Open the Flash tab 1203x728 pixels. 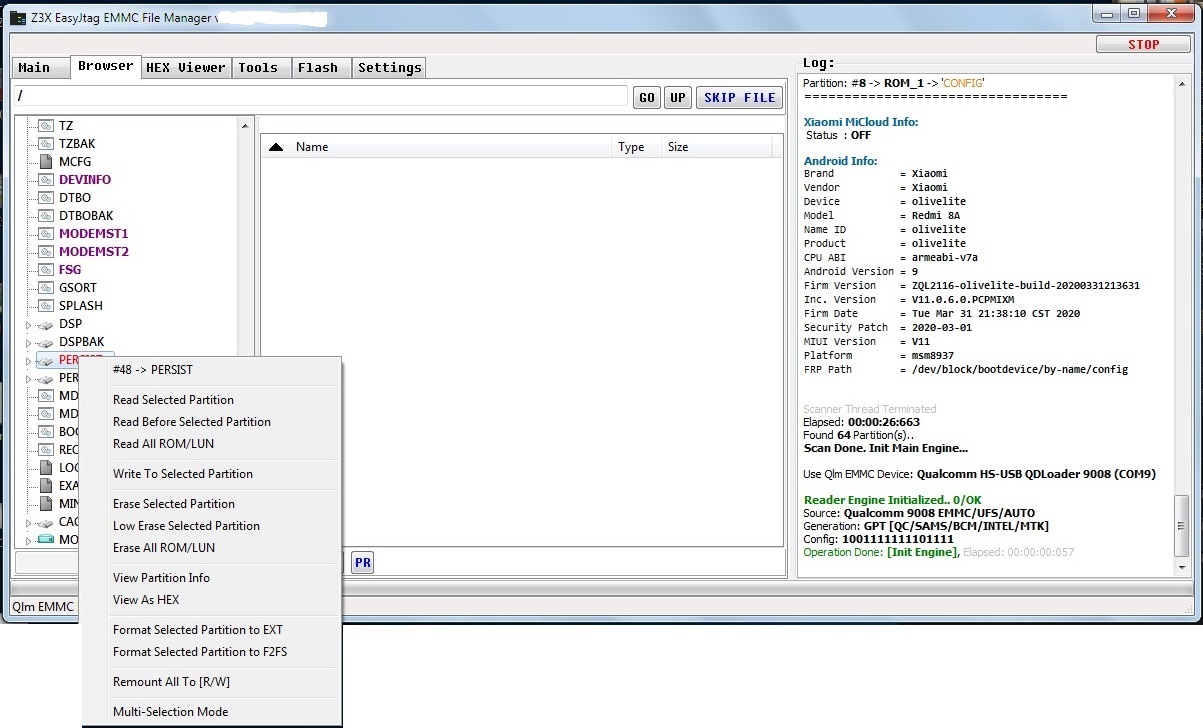tap(317, 68)
